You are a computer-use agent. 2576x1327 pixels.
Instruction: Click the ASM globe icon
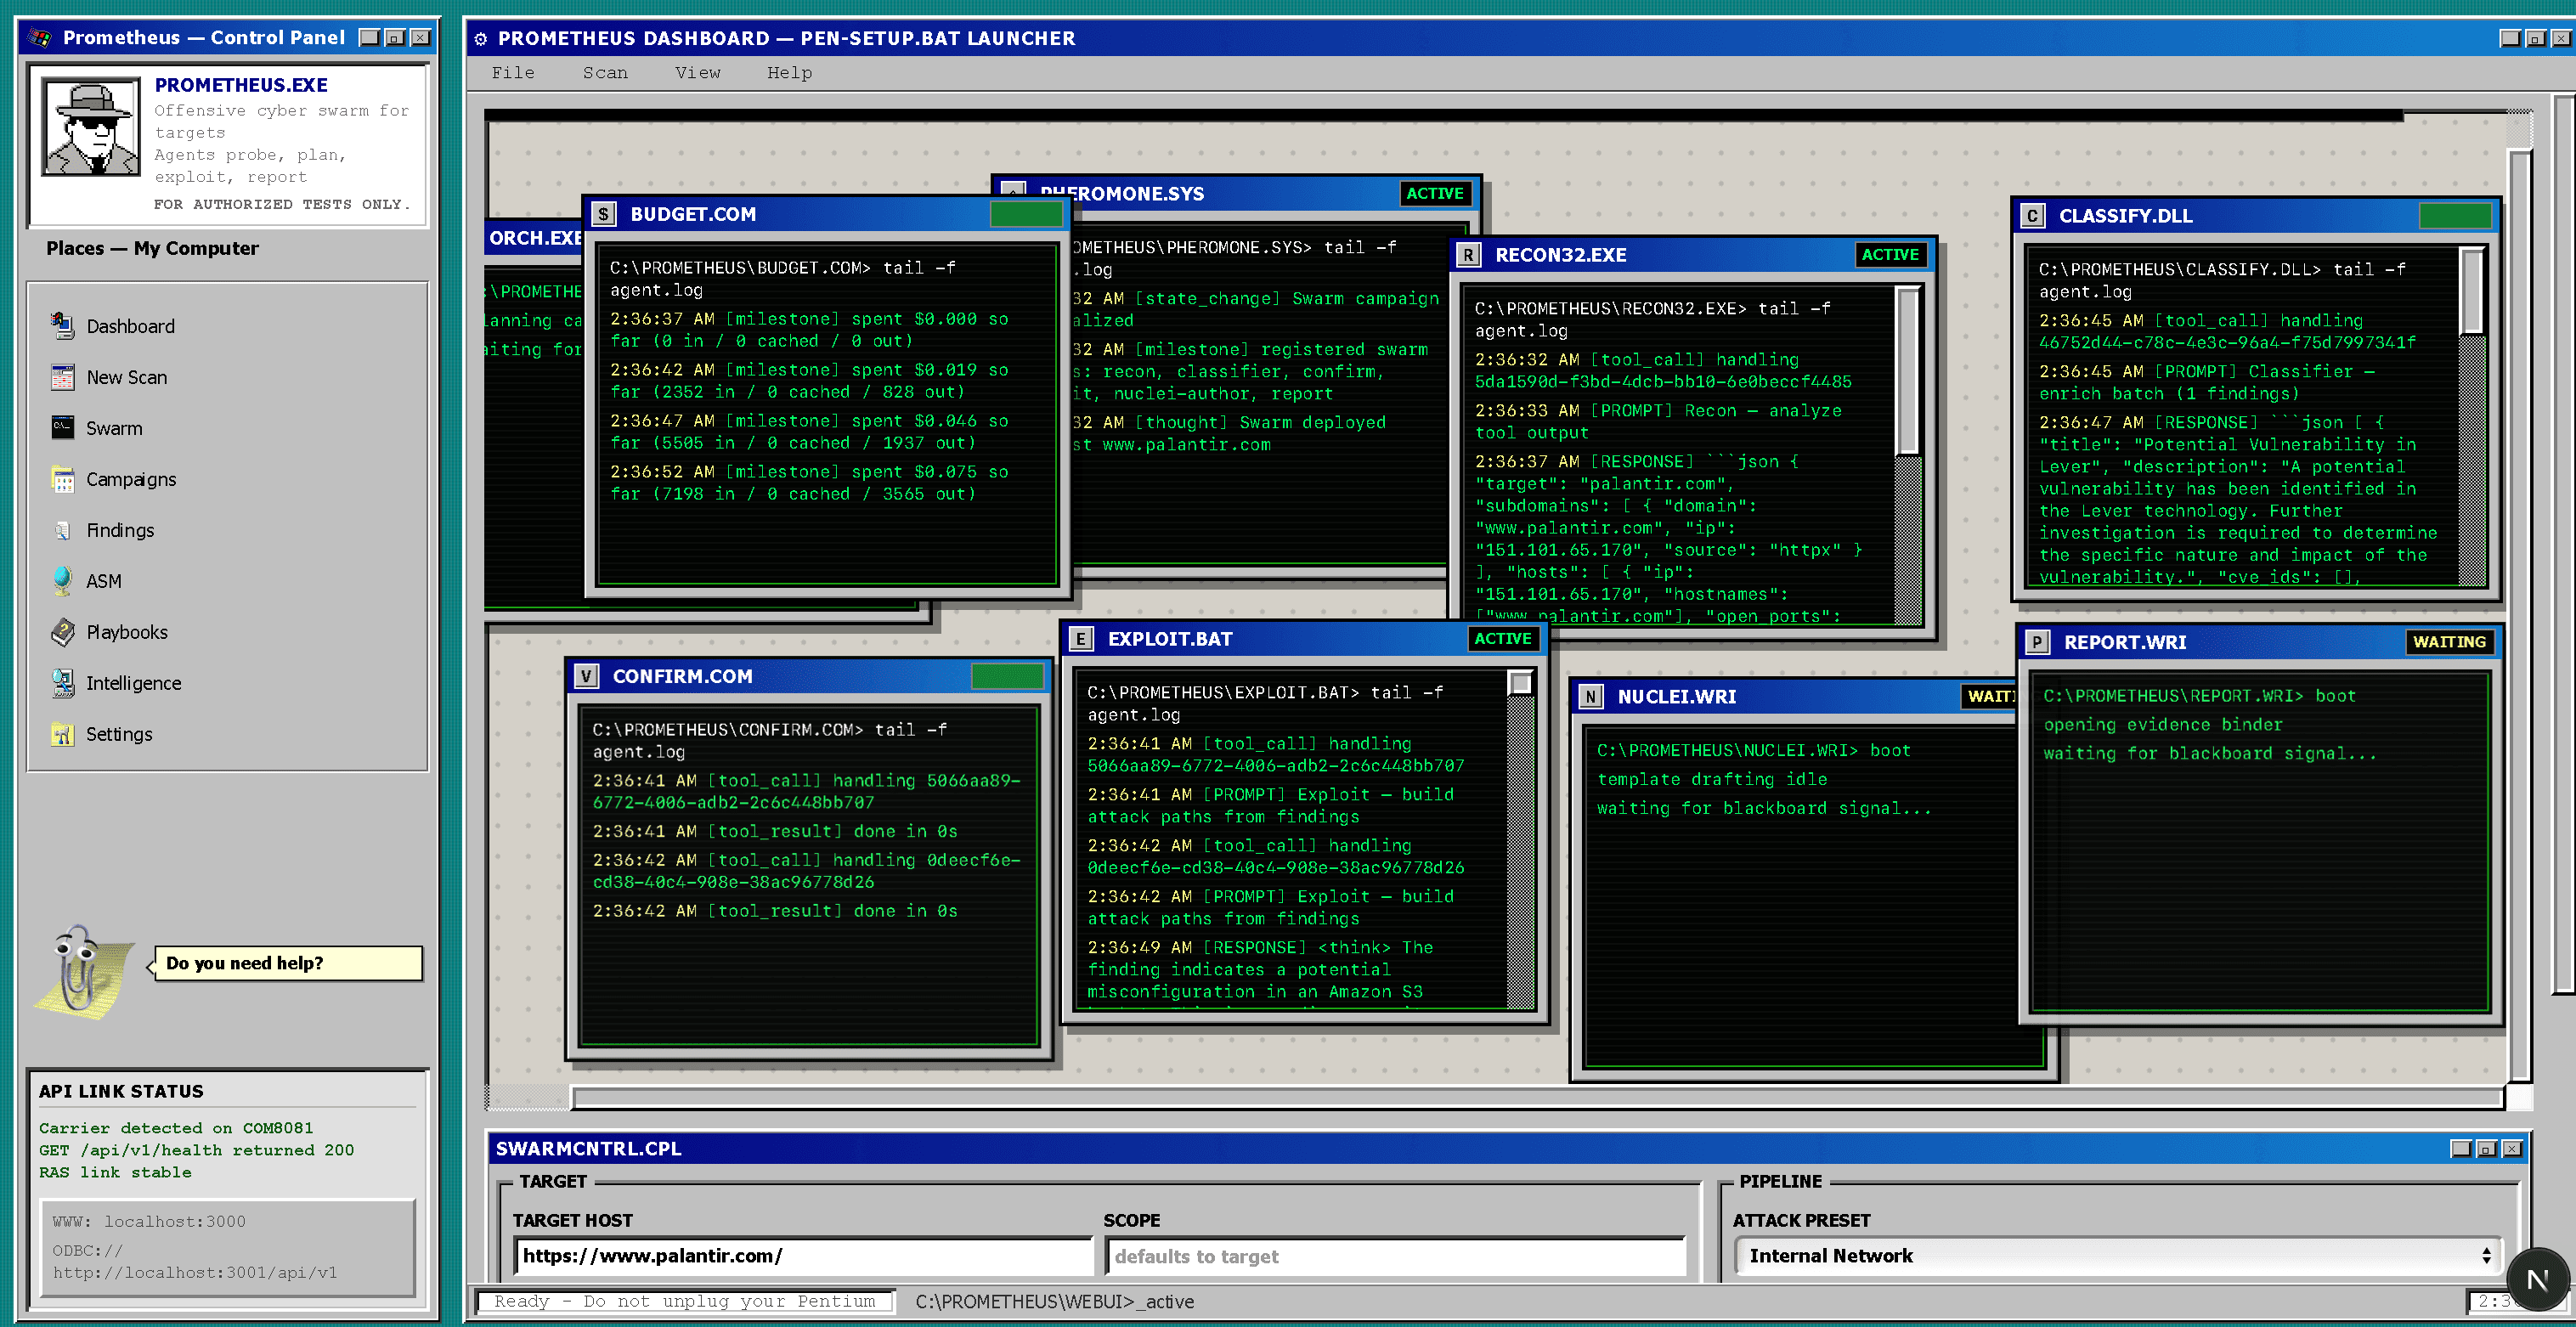(x=62, y=581)
